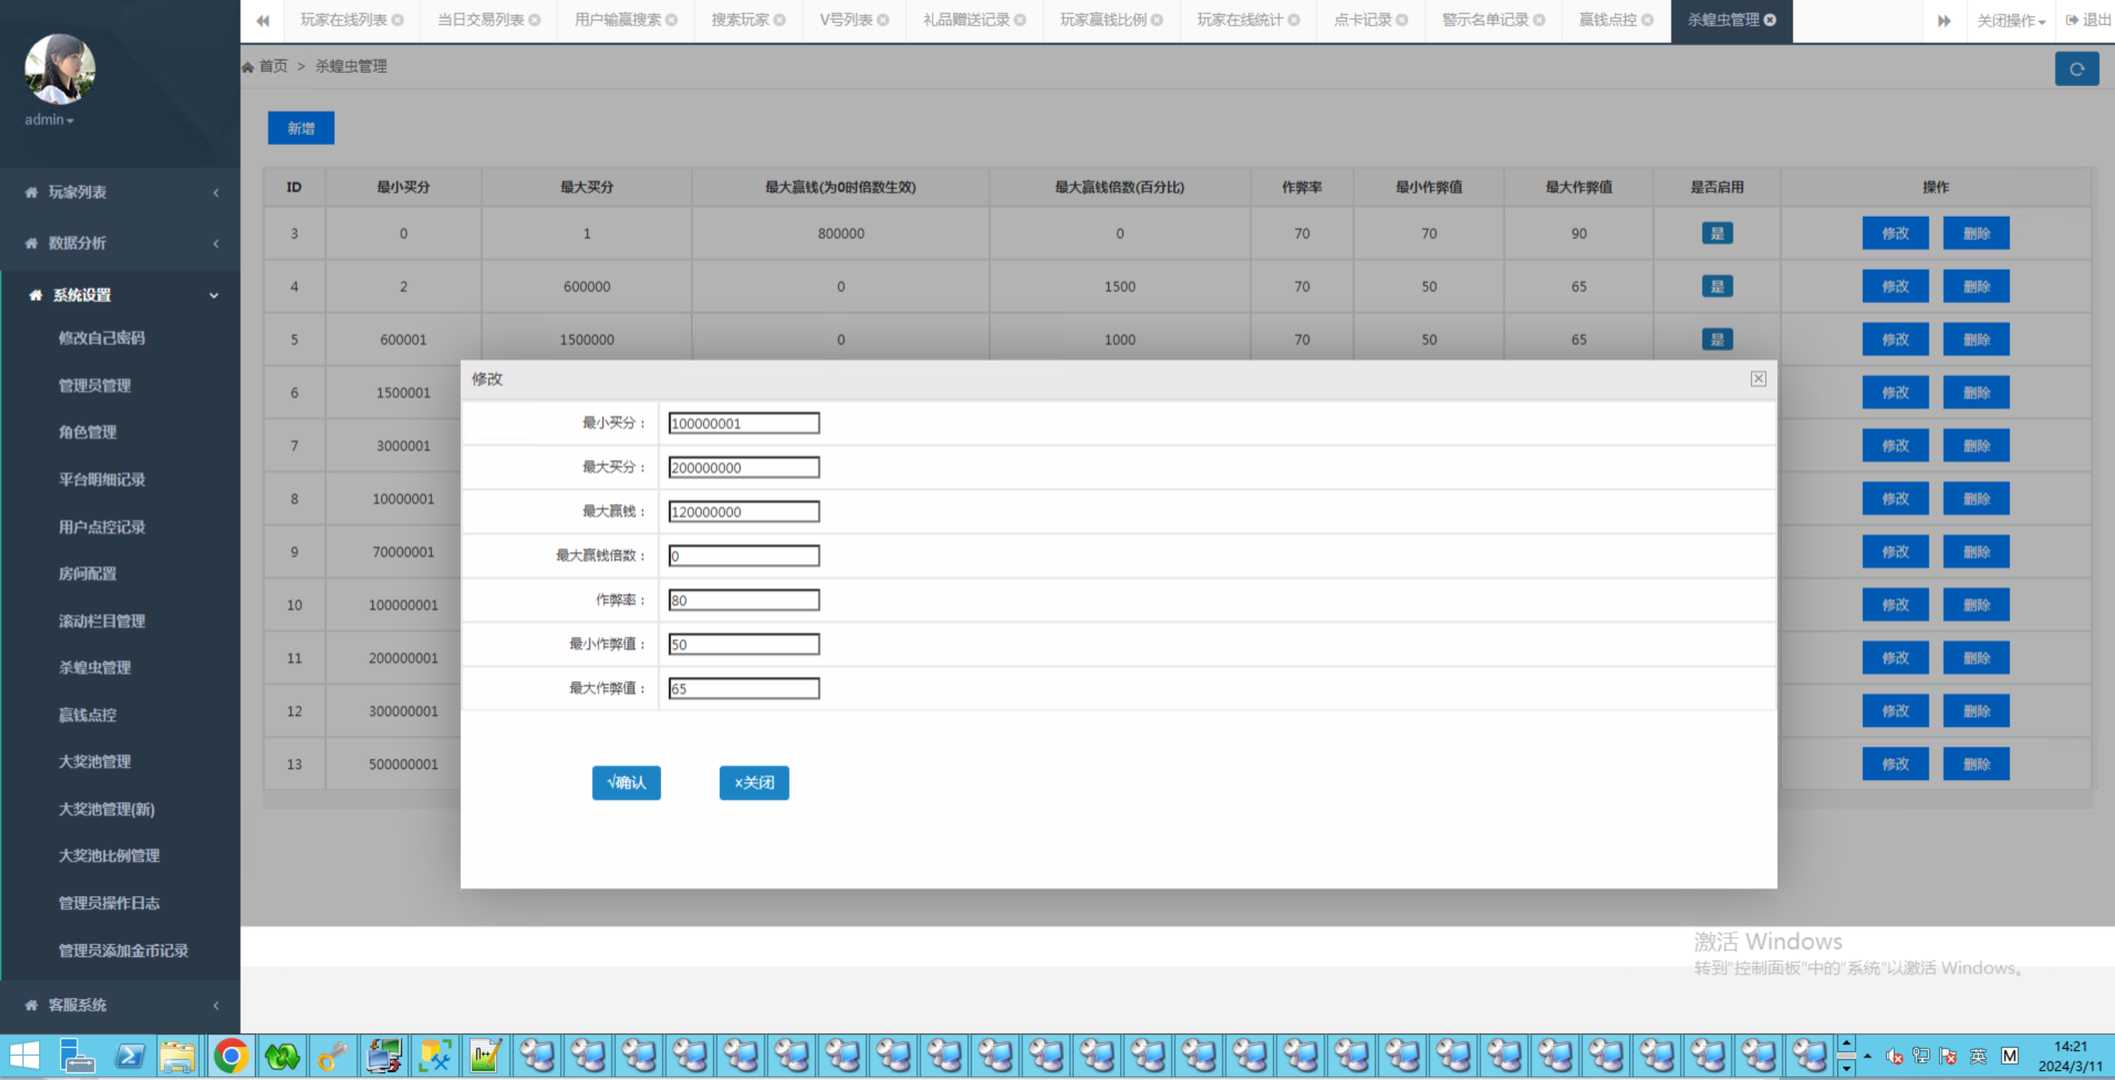The image size is (2115, 1080).
Task: Click the 作弊率 input field
Action: (x=743, y=600)
